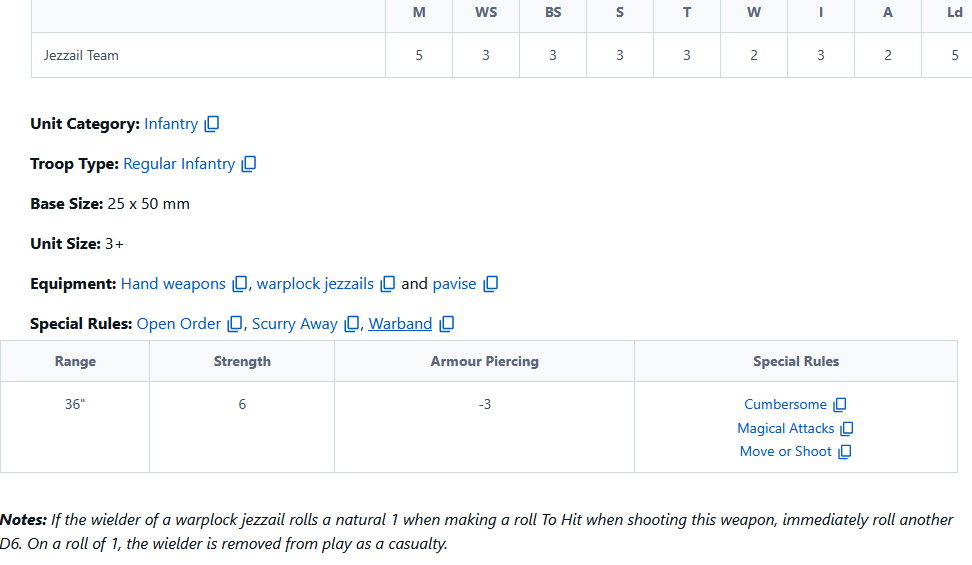Click the copy icon after Hand weapons

[239, 284]
